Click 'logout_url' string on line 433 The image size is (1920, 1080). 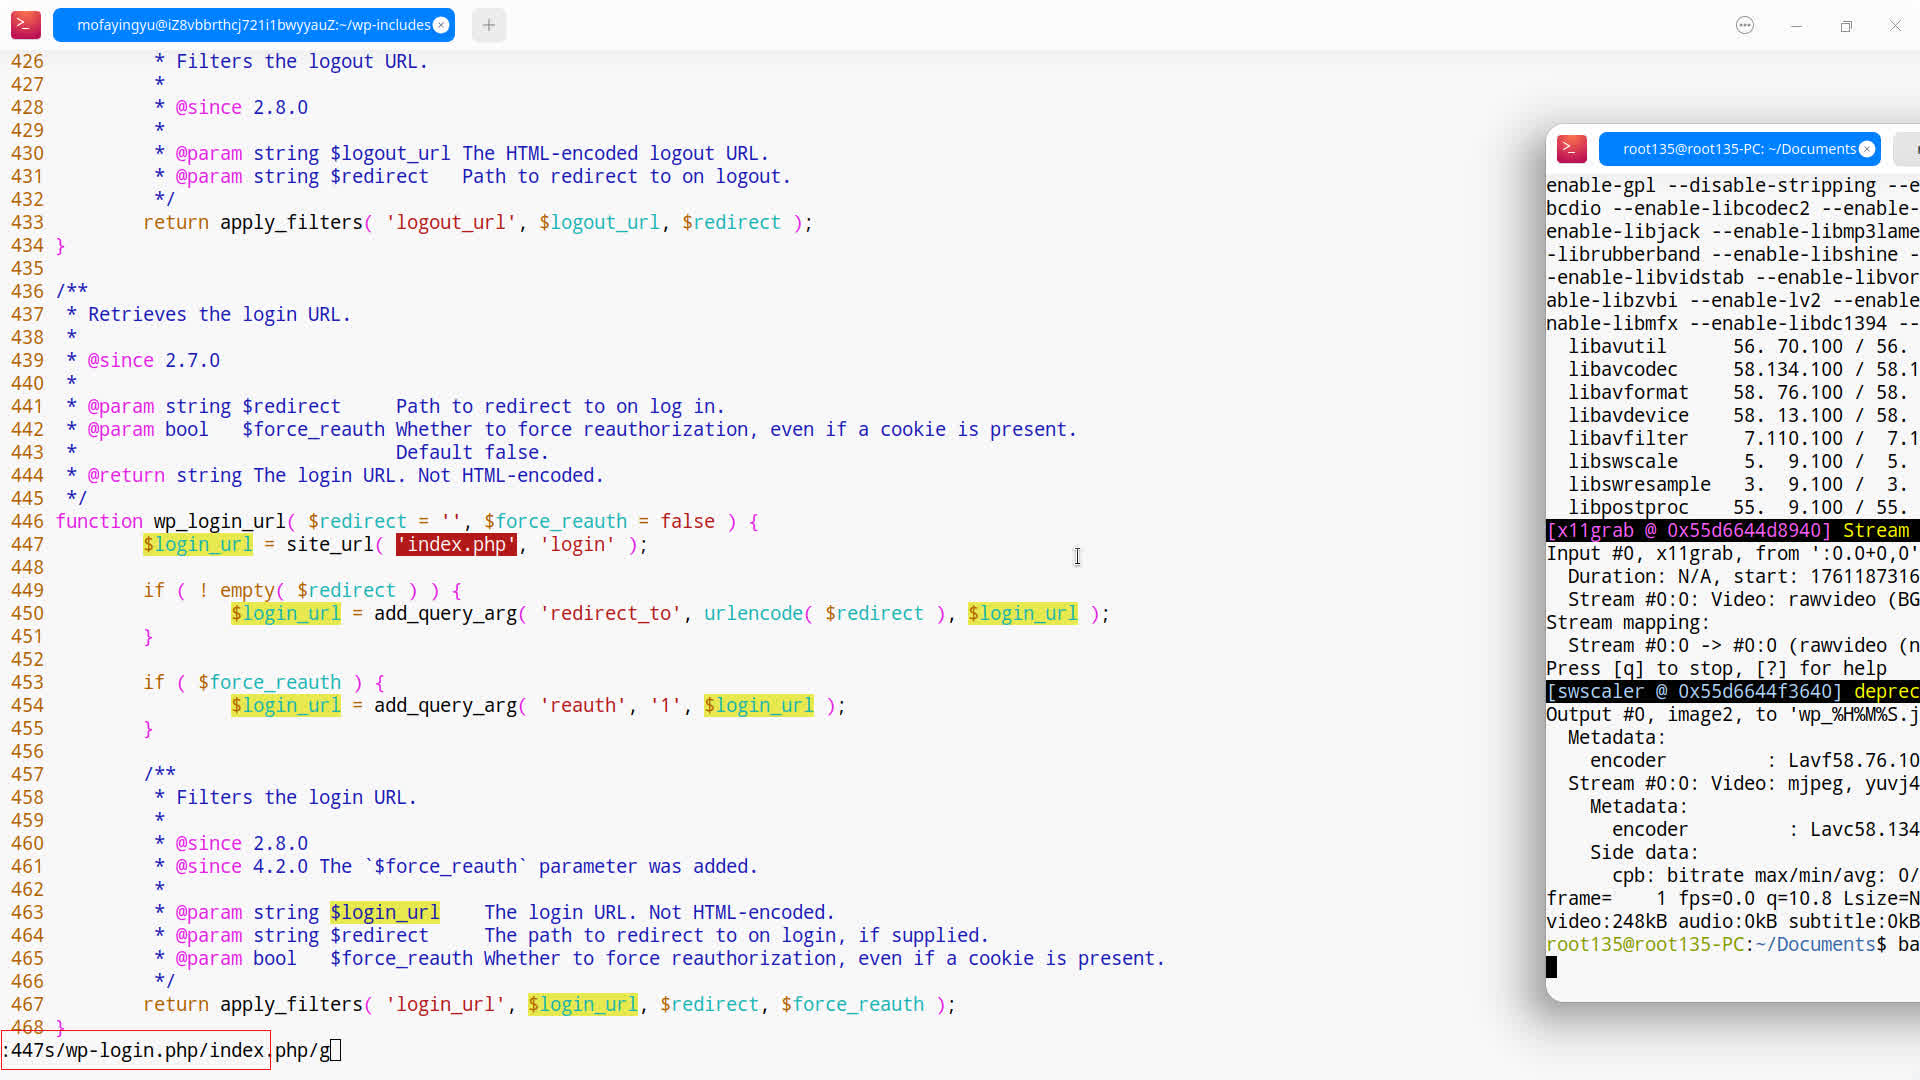click(451, 223)
